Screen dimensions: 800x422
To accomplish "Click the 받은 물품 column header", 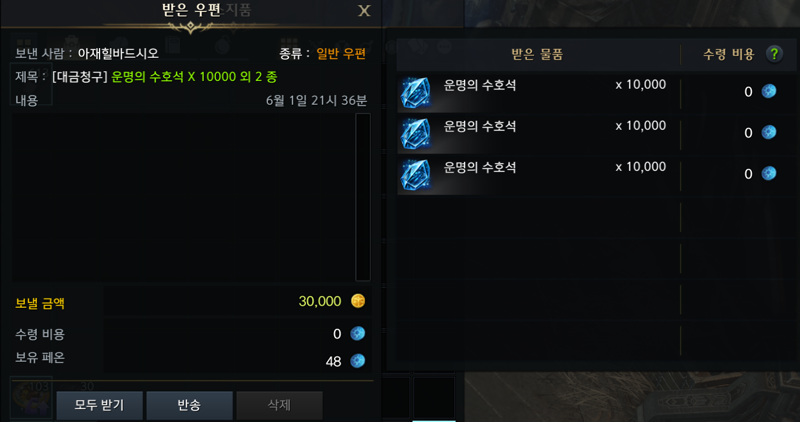I will coord(538,54).
